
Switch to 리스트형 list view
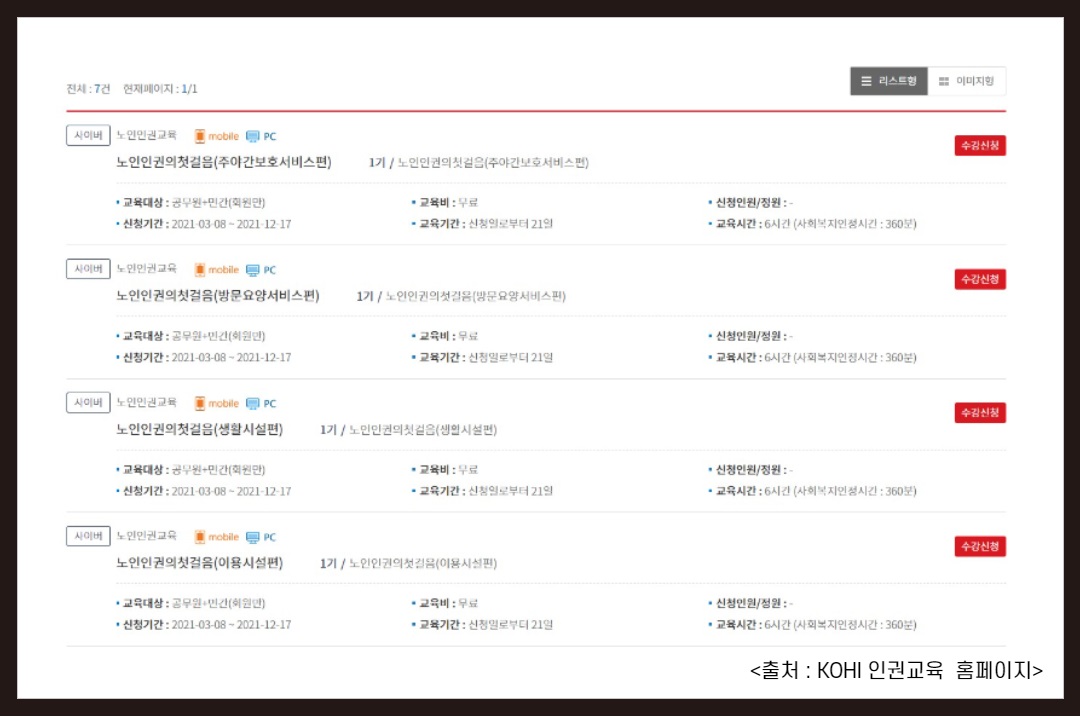[x=889, y=81]
